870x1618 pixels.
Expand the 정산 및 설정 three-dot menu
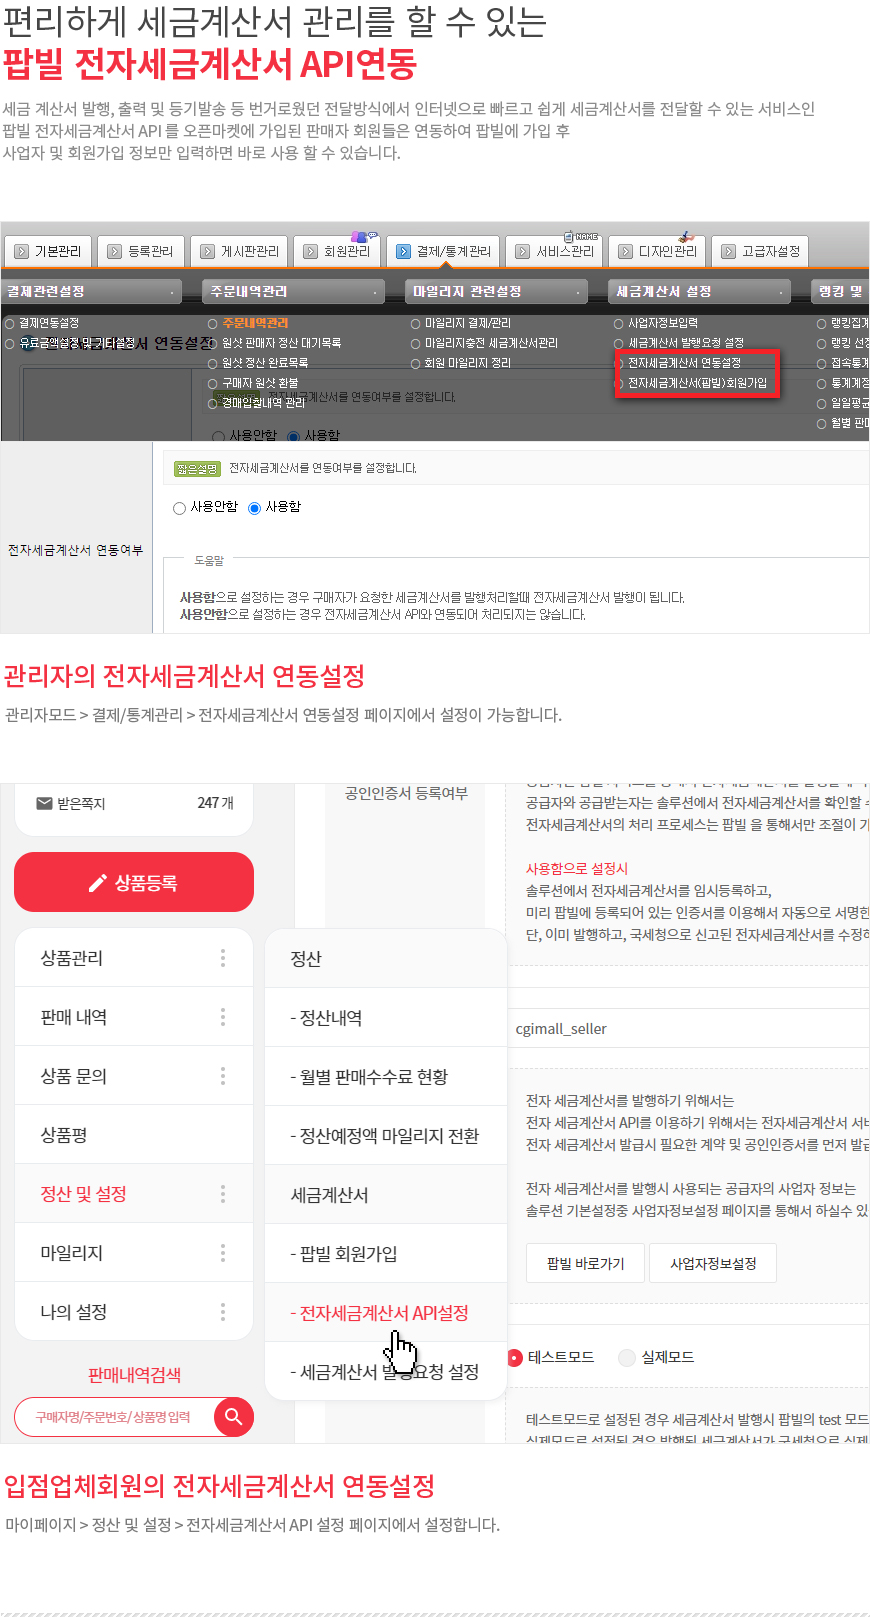click(x=223, y=1194)
